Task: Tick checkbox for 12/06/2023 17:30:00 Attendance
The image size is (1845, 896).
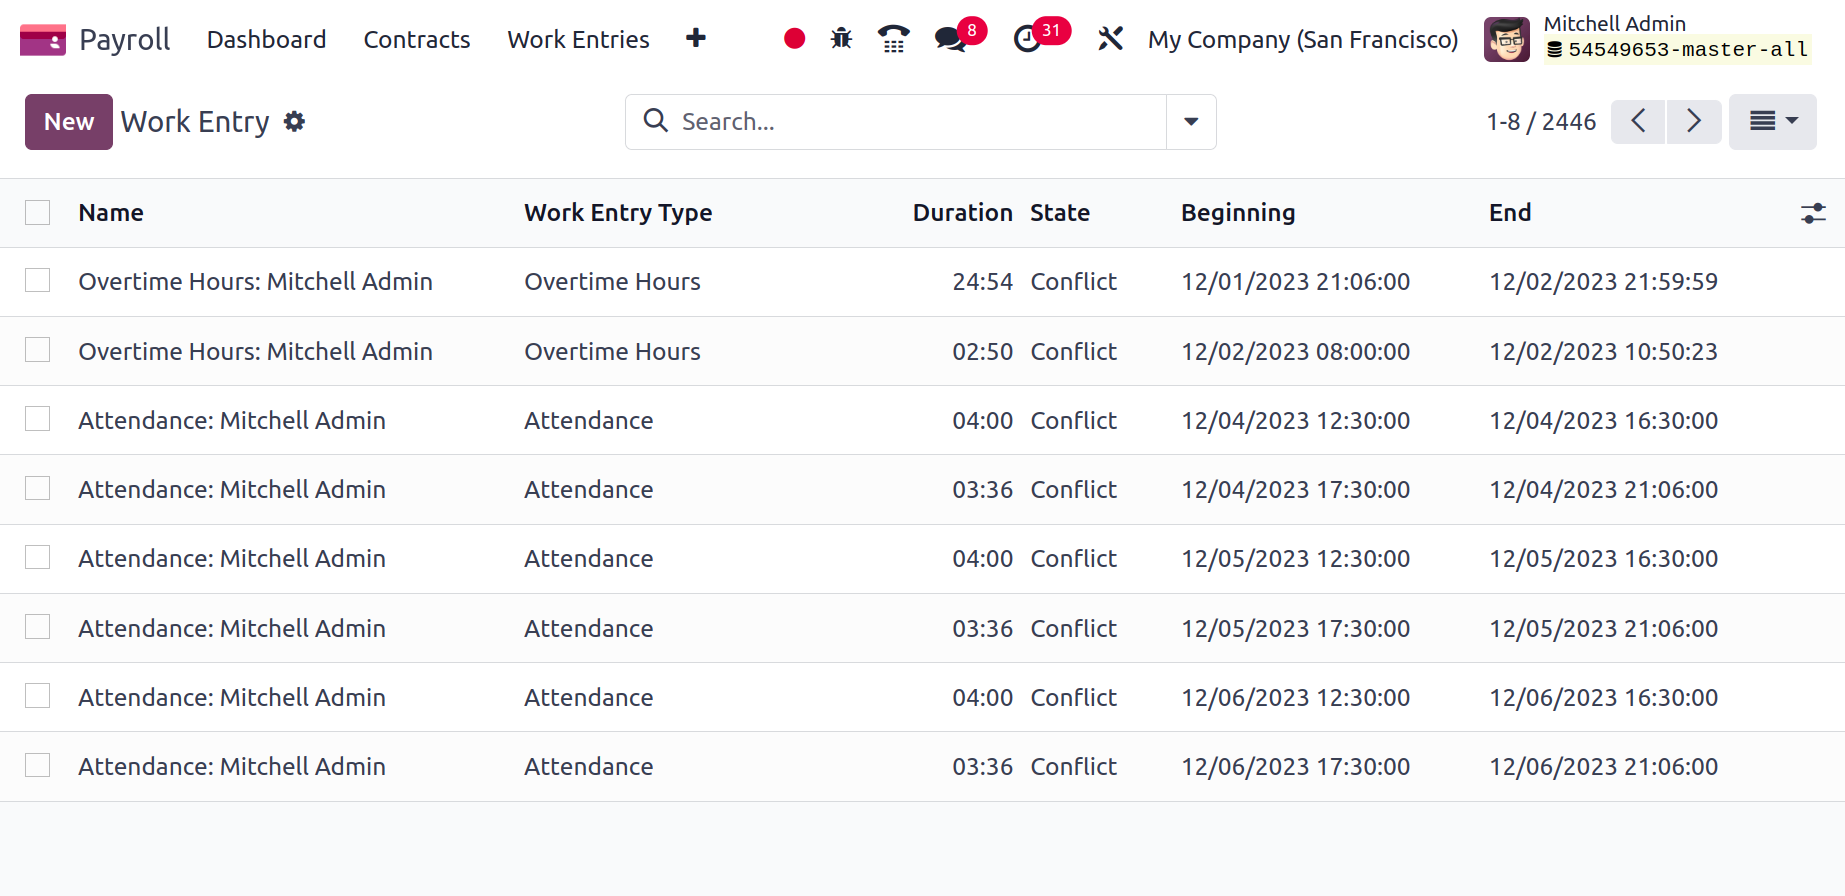Action: tap(38, 766)
